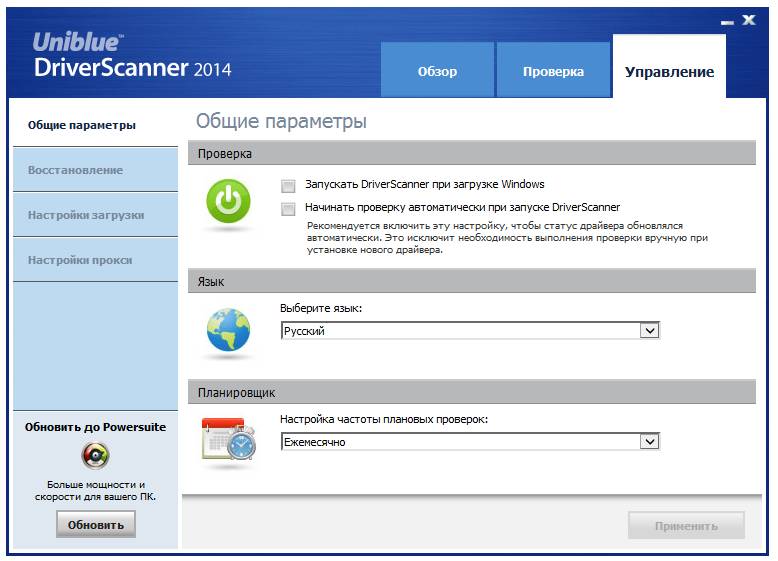
Task: Click the green power icon
Action: click(x=228, y=201)
